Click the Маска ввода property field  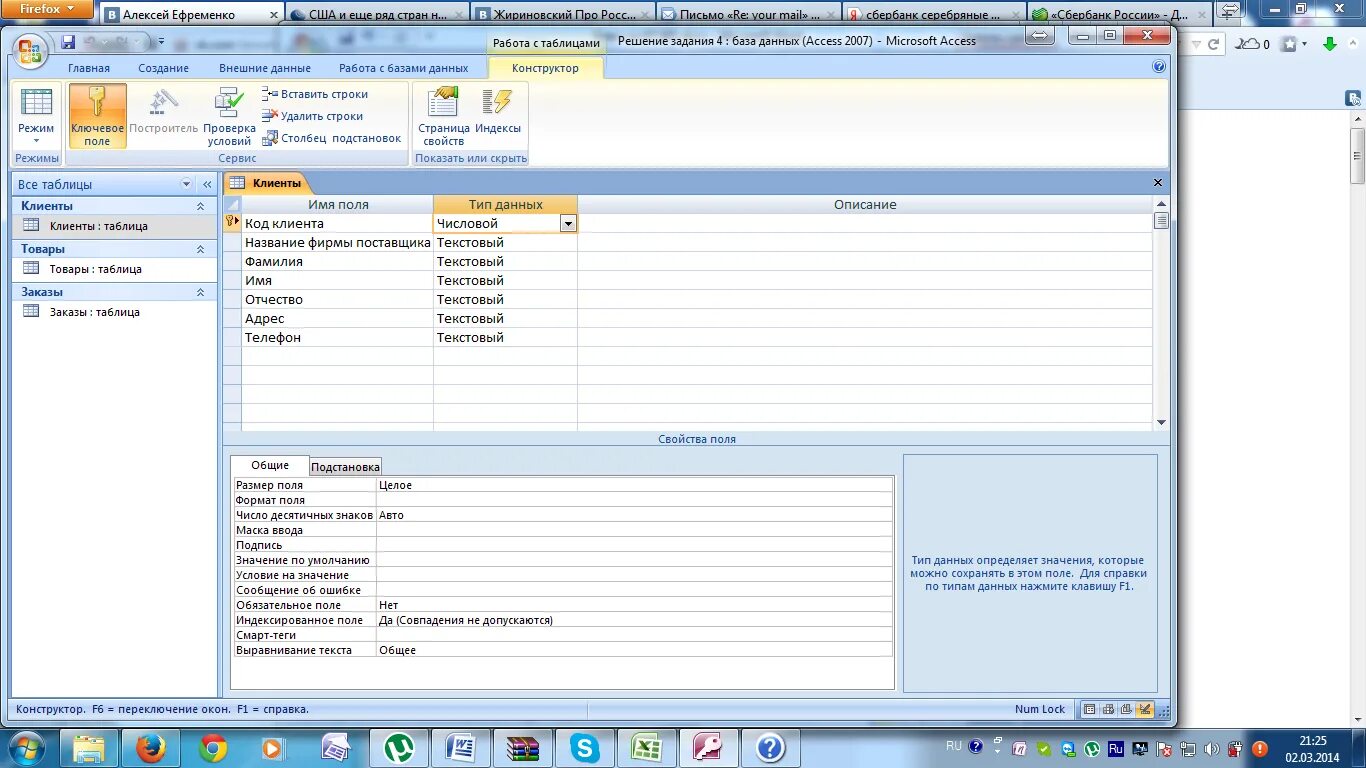tap(634, 530)
